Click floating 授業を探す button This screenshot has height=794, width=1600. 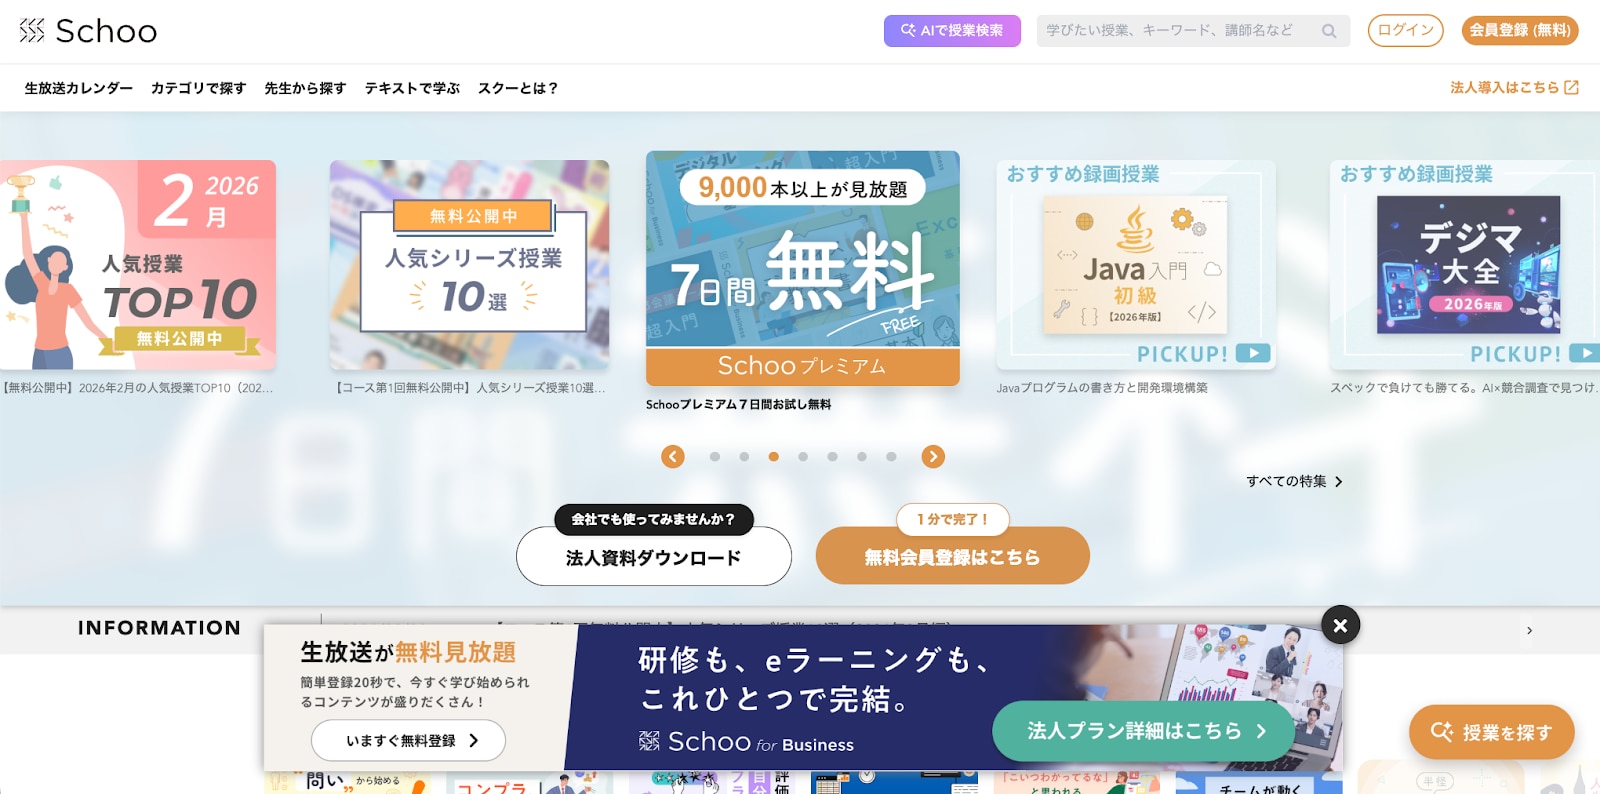pos(1491,732)
